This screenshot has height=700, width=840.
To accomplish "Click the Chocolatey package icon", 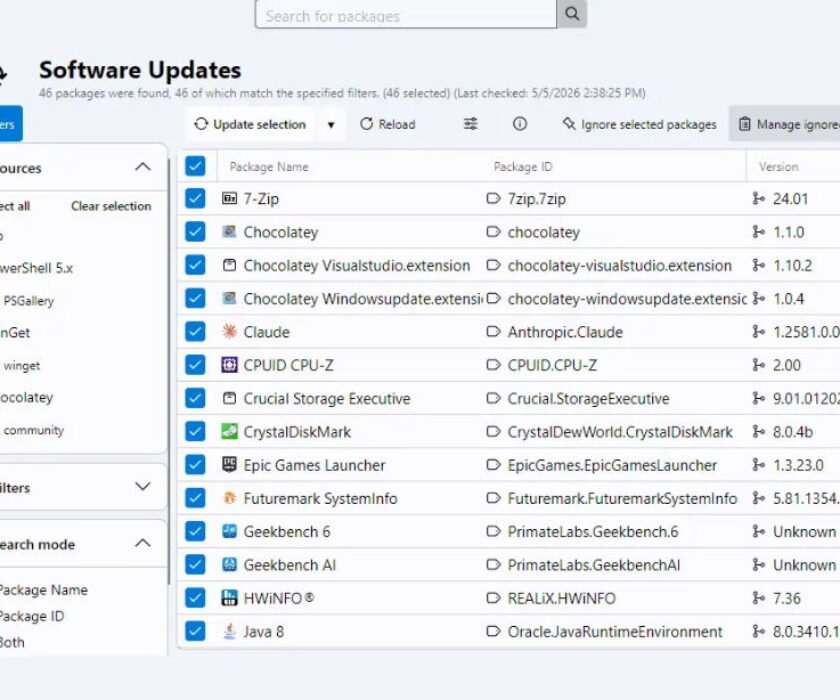I will (x=229, y=231).
